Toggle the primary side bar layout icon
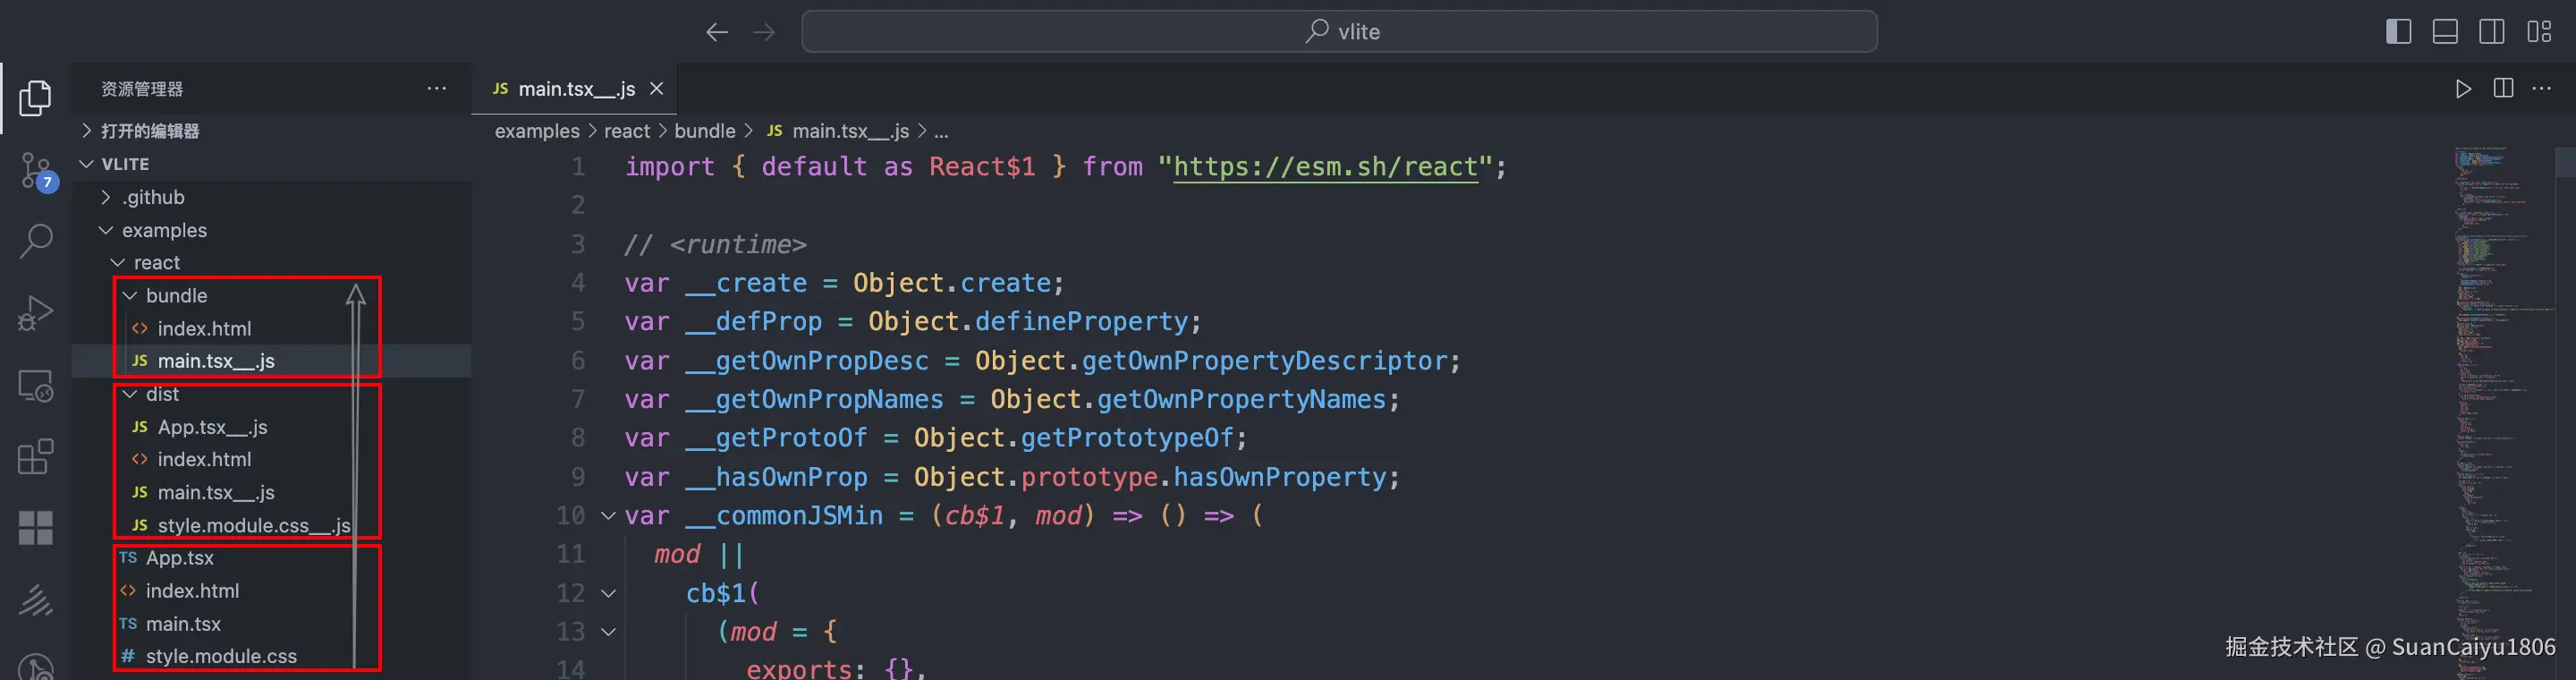 click(2398, 31)
